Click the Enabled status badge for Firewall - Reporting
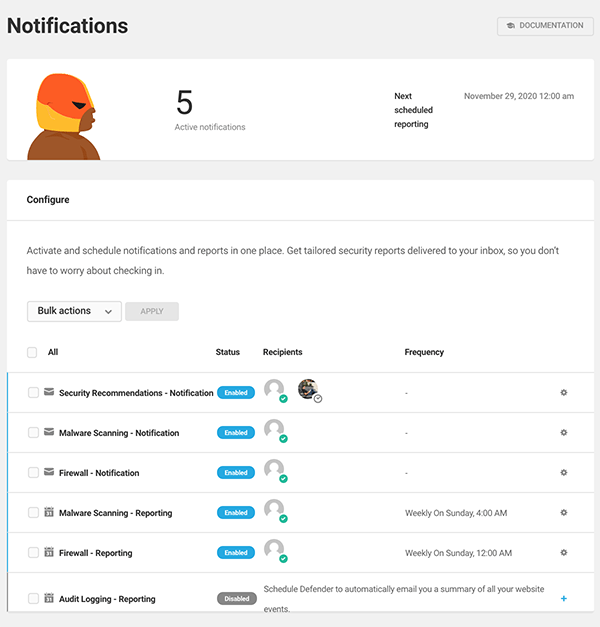 (x=236, y=553)
